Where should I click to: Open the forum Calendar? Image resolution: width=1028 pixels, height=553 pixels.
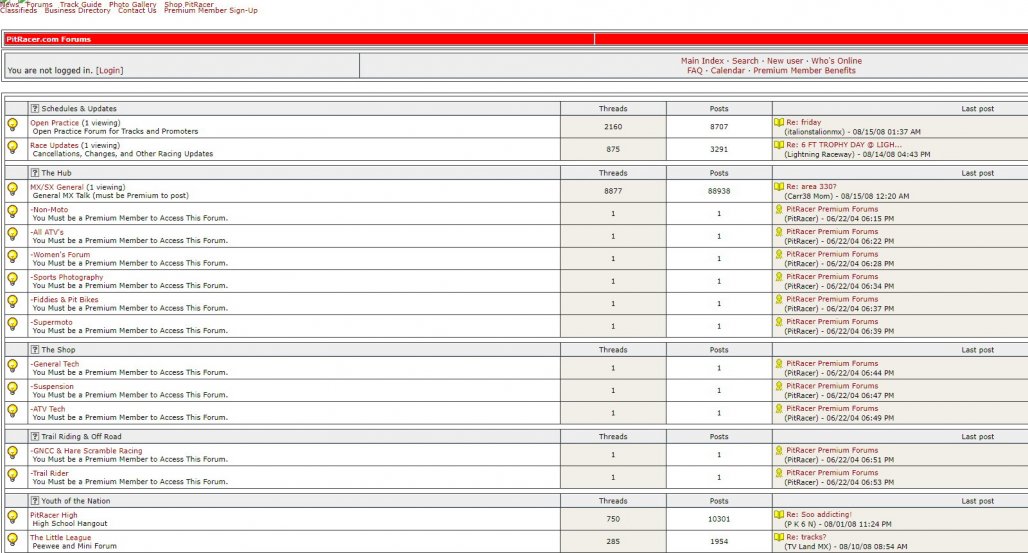728,70
